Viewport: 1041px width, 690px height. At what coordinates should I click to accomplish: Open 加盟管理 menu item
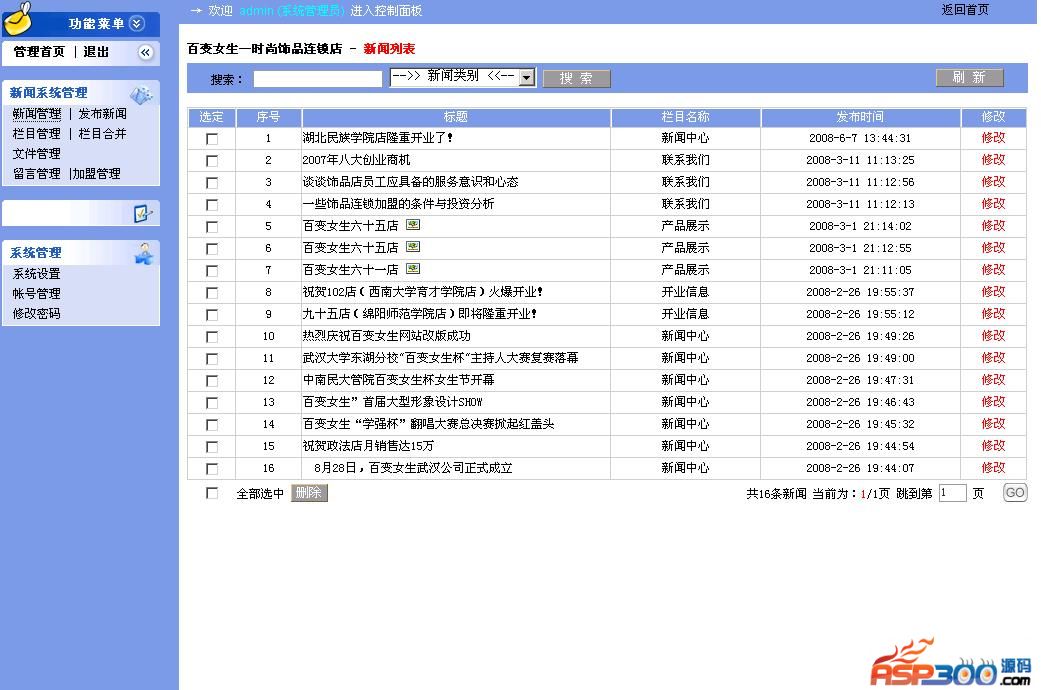(x=96, y=174)
